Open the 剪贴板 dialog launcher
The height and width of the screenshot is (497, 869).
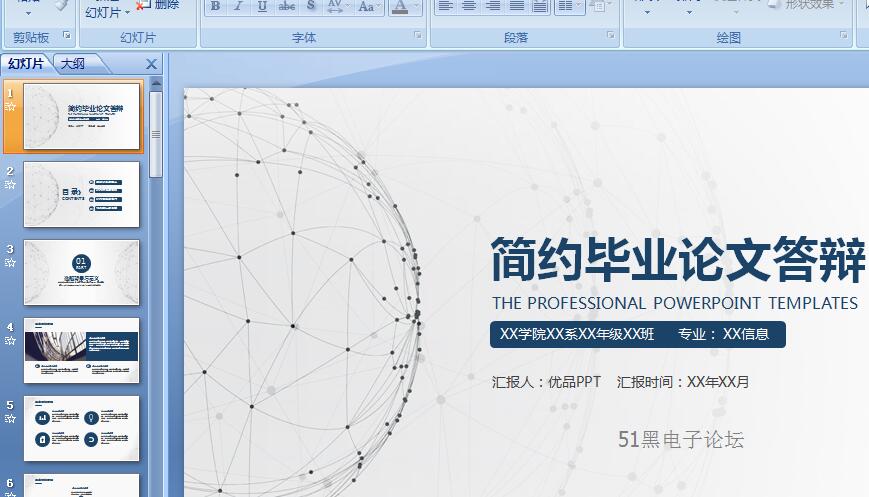coord(67,35)
